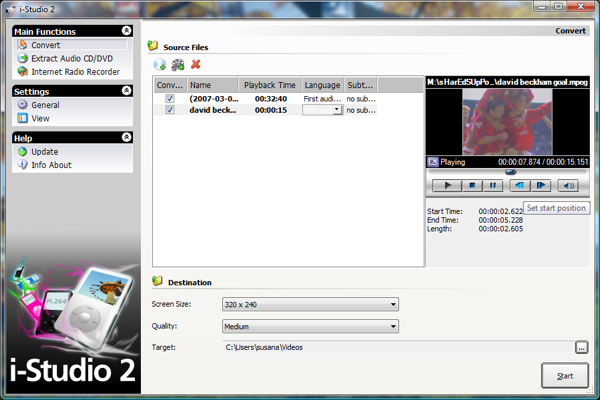Collapse the Help panel

coord(126,137)
